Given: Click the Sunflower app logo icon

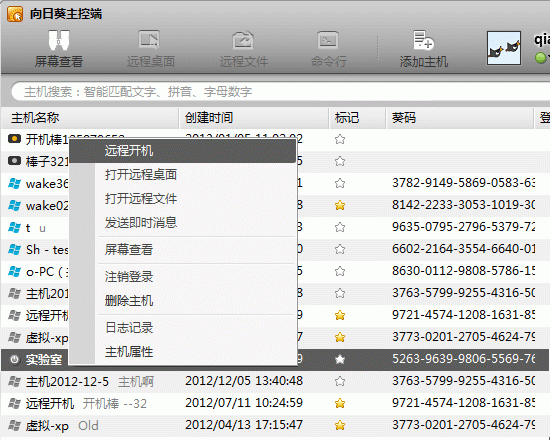Looking at the screenshot, I should 15,14.
